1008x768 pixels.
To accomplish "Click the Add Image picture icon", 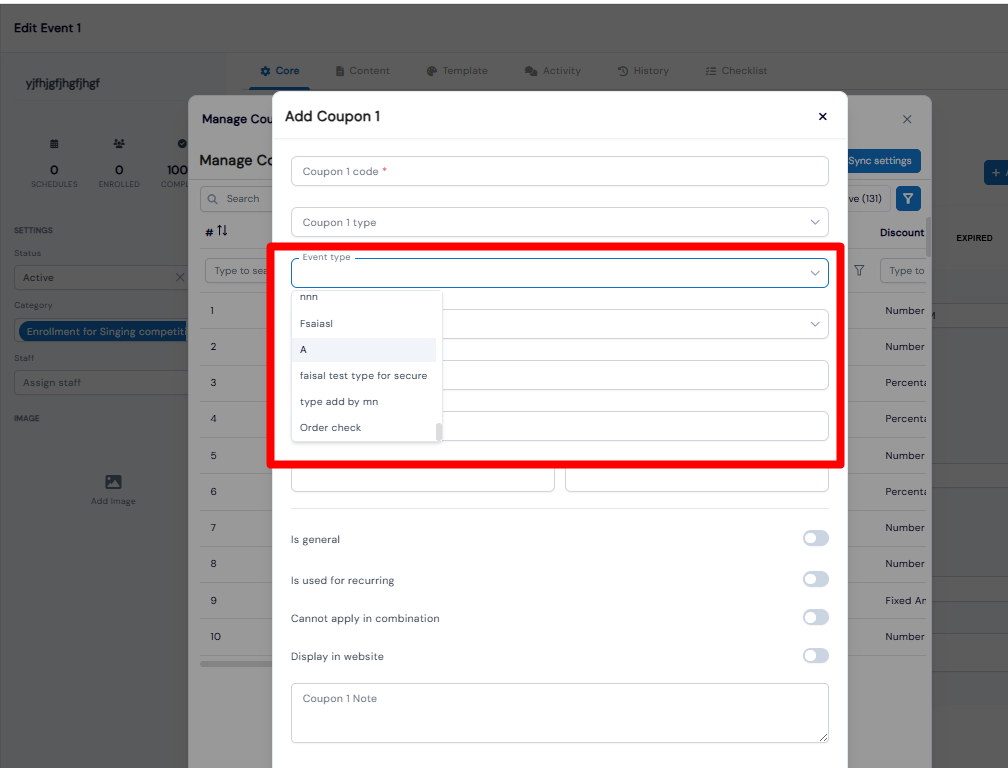I will pos(113,481).
